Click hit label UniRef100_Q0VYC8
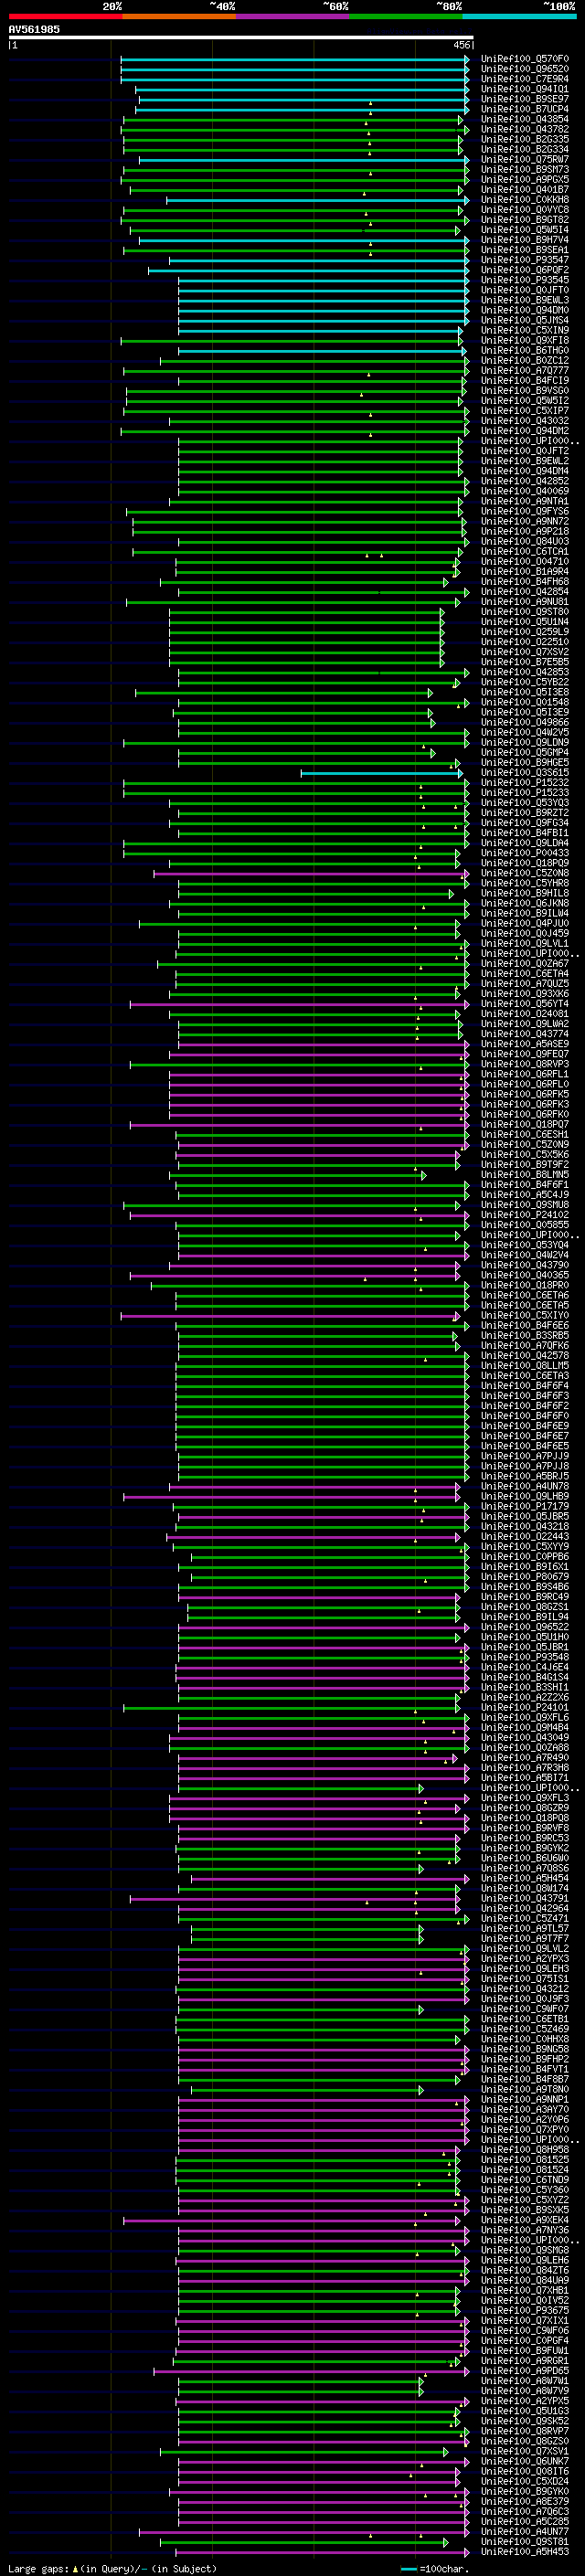Image resolution: width=585 pixels, height=2576 pixels. pyautogui.click(x=525, y=210)
